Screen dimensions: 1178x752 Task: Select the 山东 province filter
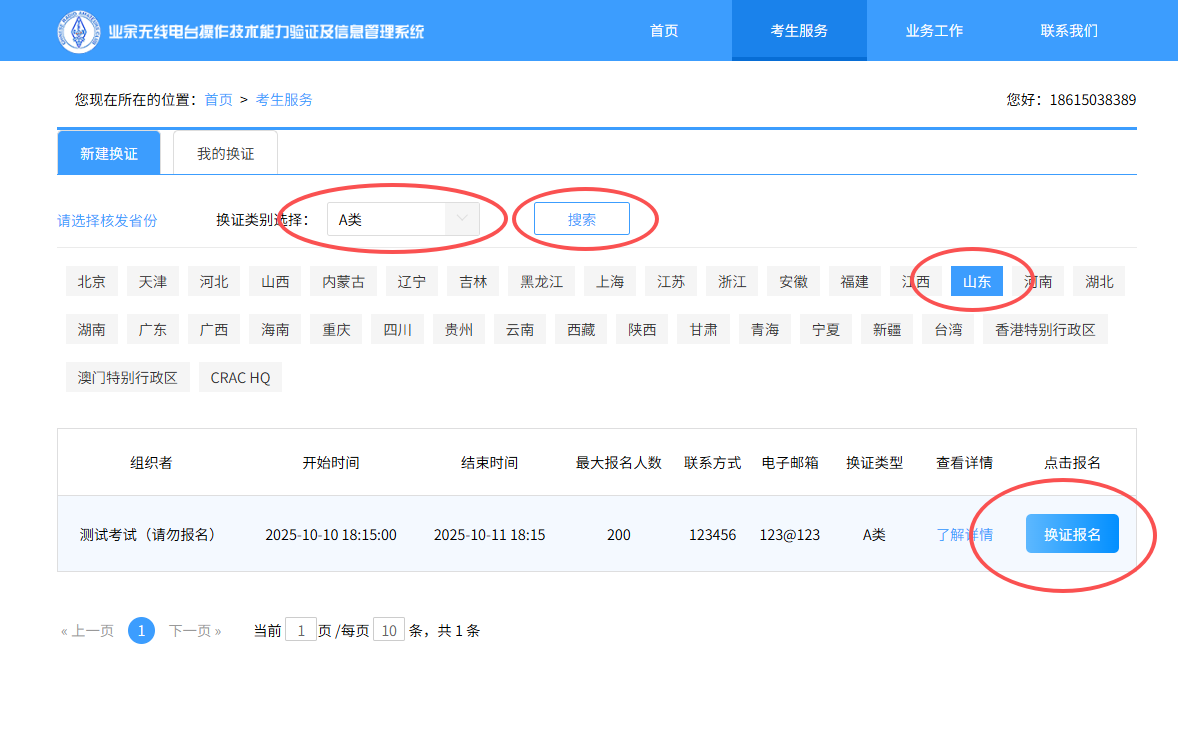click(976, 281)
